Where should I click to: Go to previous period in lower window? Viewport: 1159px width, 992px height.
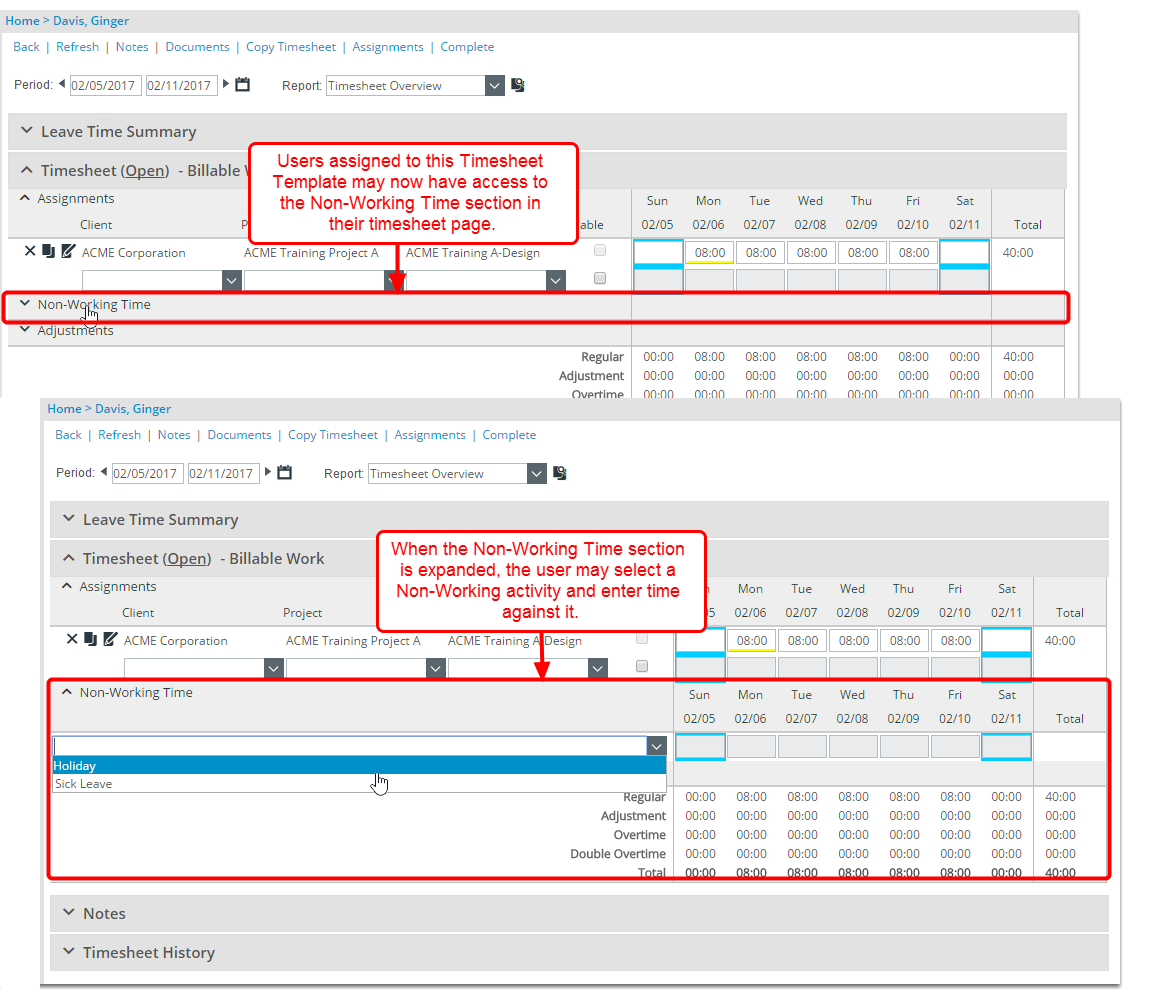(x=104, y=472)
